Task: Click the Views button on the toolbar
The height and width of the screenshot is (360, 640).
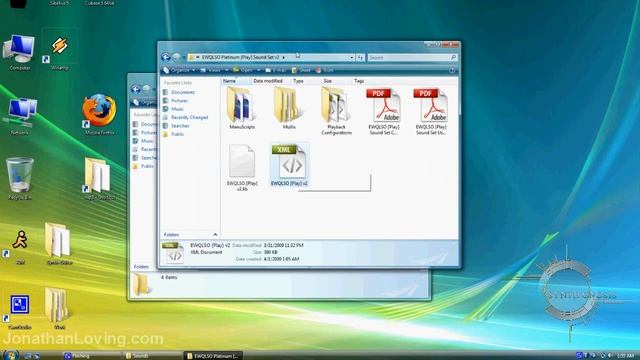Action: 211,70
